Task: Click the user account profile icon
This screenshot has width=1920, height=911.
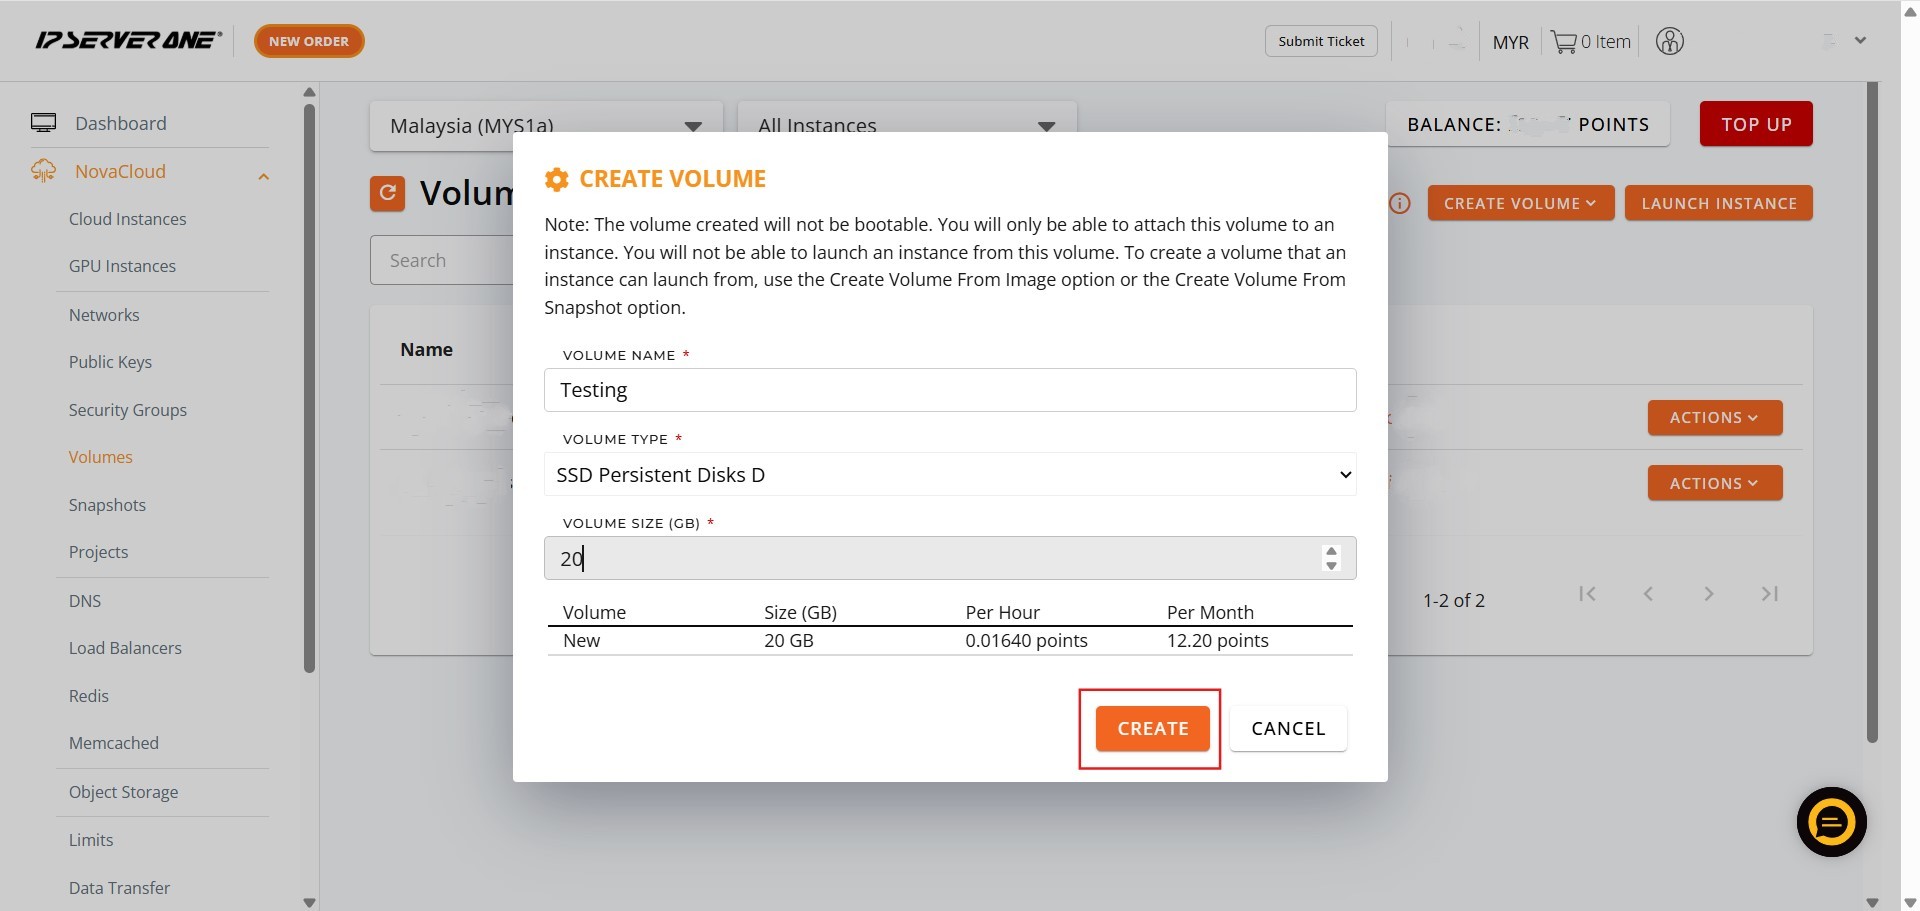Action: (x=1669, y=42)
